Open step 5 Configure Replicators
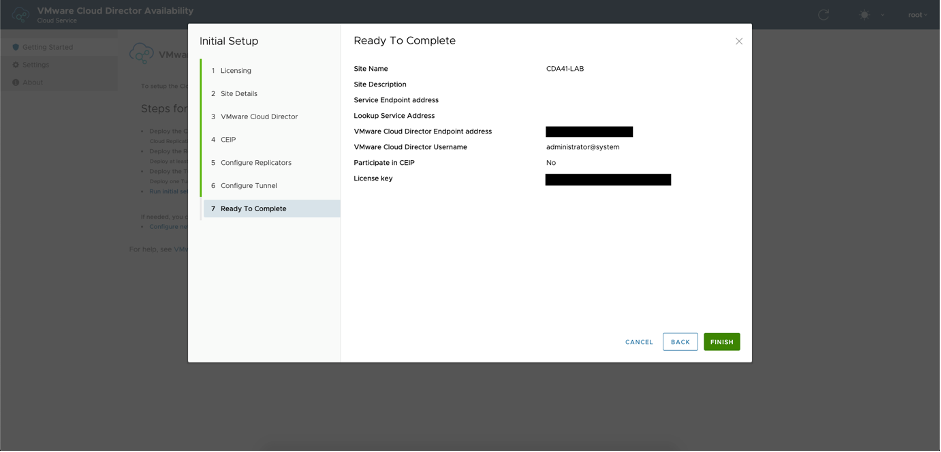 [255, 162]
